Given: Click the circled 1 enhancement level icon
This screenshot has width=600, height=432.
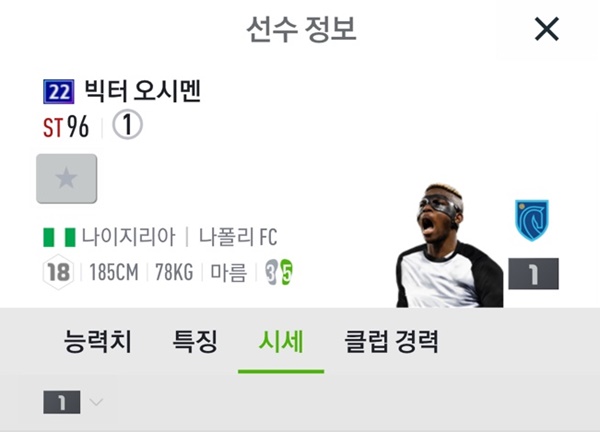Looking at the screenshot, I should coord(127,125).
